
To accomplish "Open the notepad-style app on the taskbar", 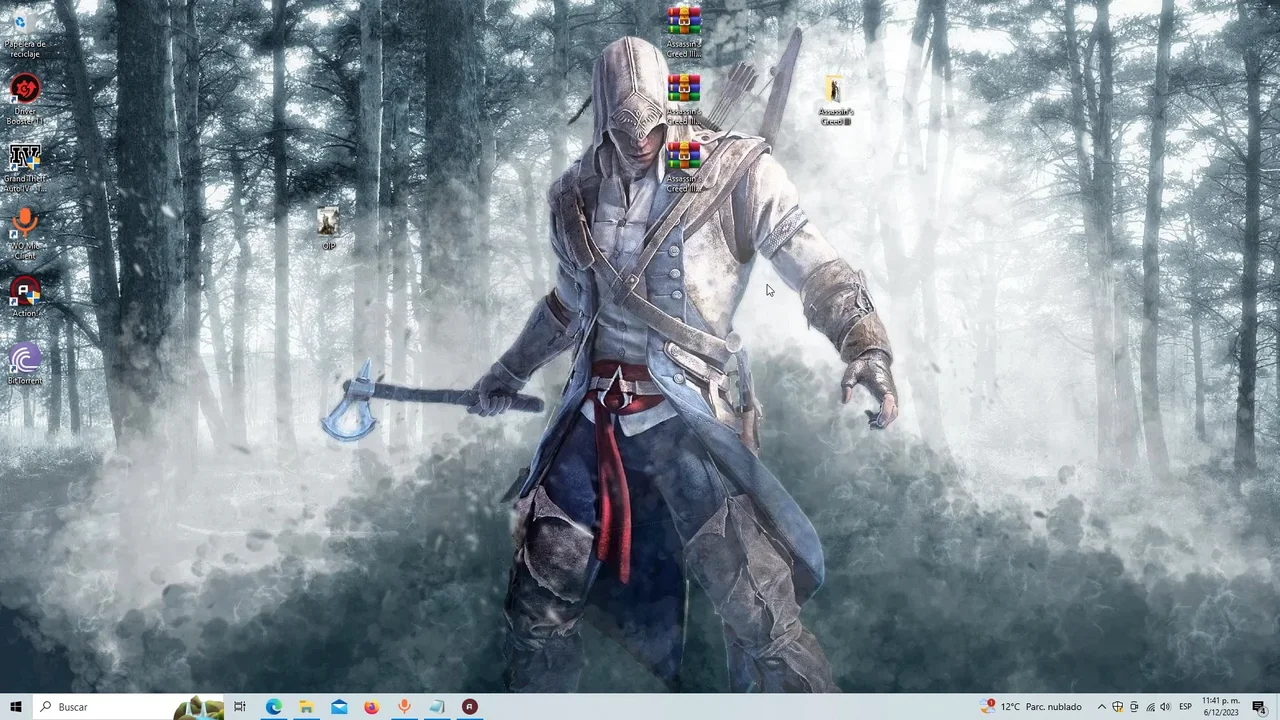I will point(437,707).
